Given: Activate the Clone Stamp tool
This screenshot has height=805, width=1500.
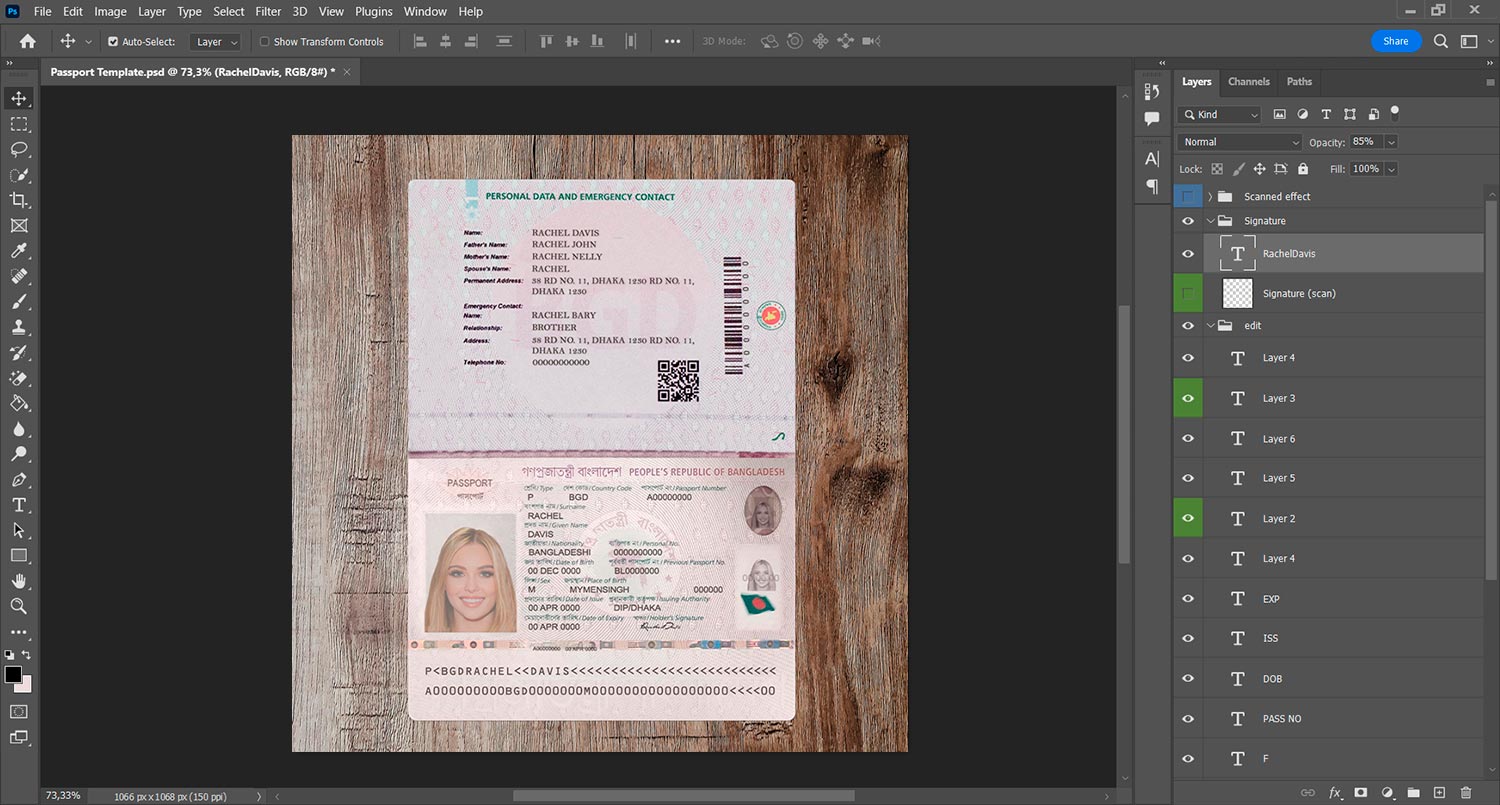Looking at the screenshot, I should [x=19, y=327].
